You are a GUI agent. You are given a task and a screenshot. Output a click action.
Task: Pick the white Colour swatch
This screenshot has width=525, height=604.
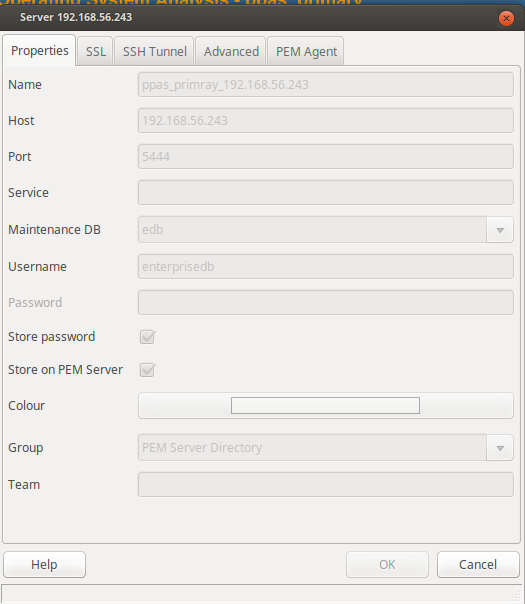[x=325, y=406]
